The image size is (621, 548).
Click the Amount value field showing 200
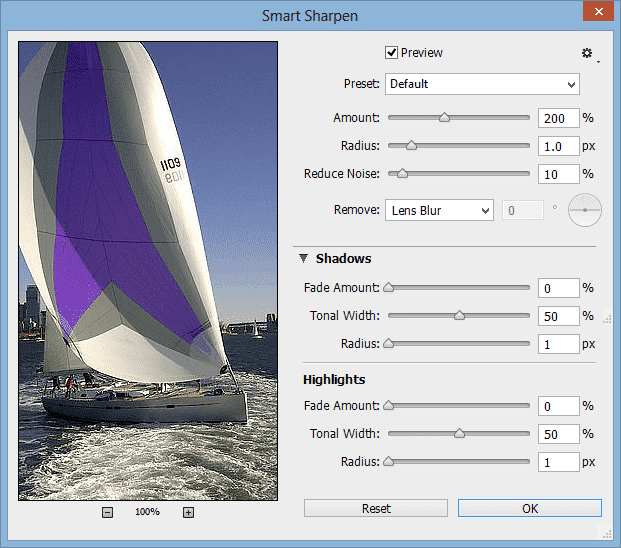pos(559,118)
